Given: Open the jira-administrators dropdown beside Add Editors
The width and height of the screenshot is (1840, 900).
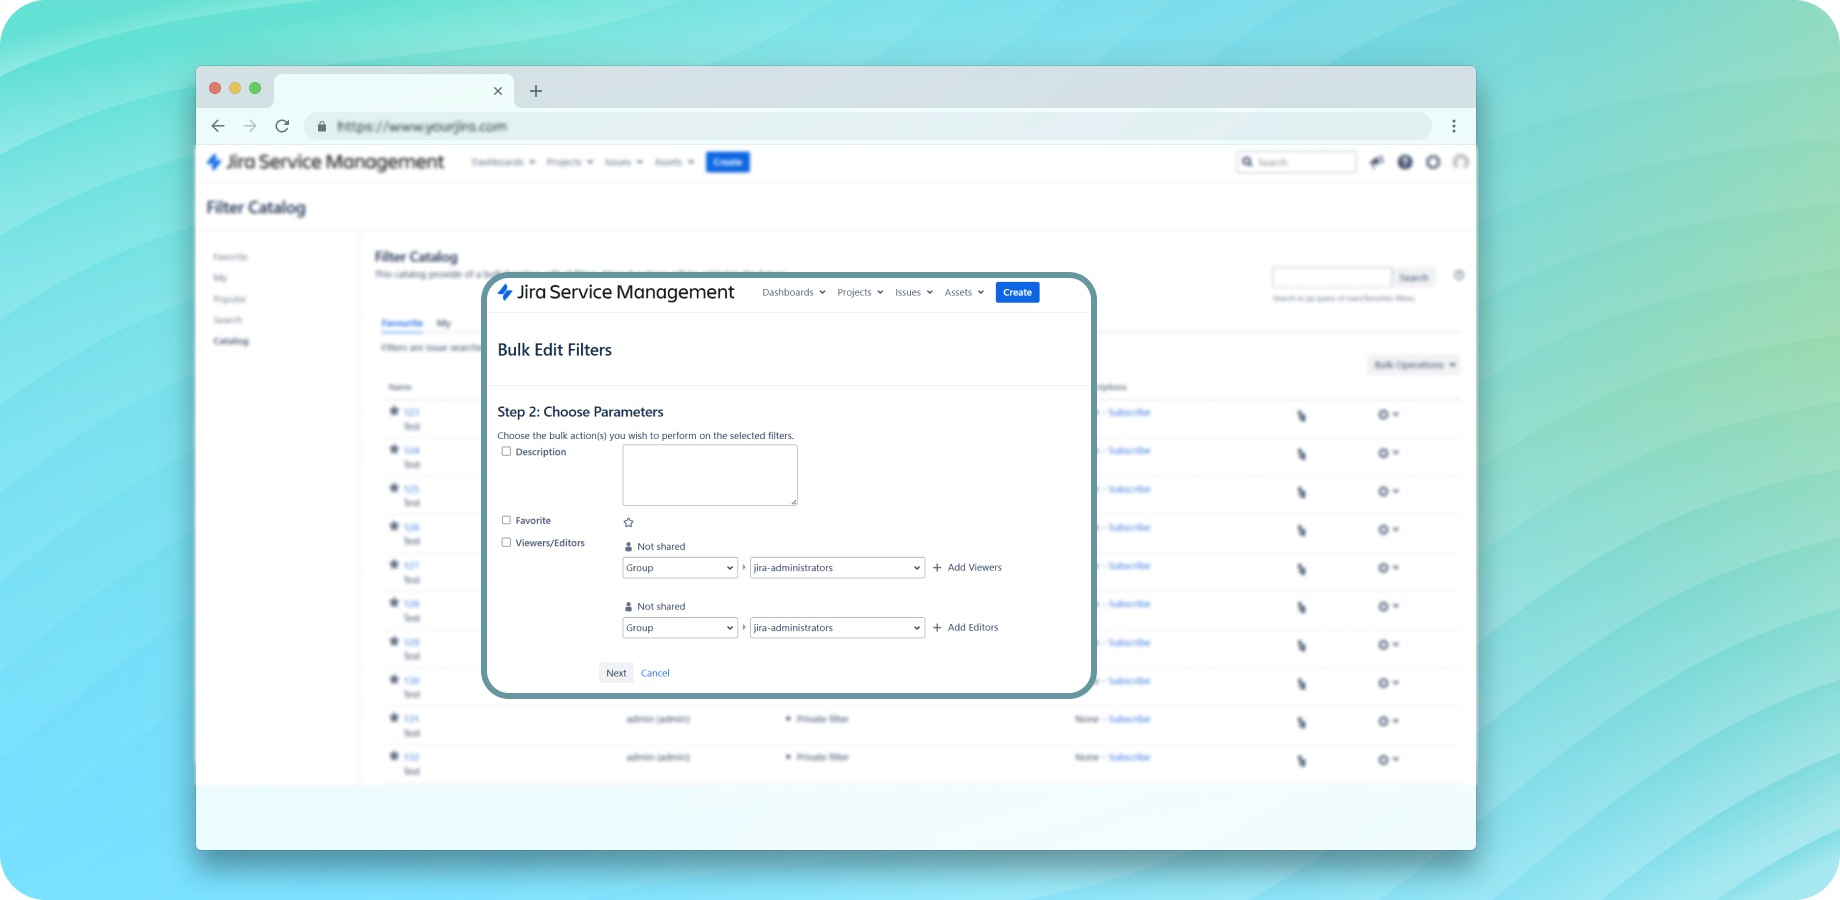Looking at the screenshot, I should 837,628.
